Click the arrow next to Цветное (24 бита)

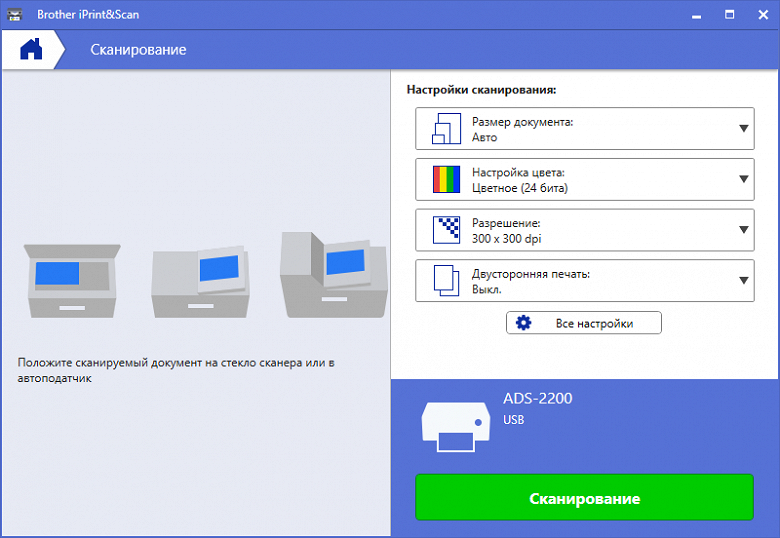click(744, 179)
